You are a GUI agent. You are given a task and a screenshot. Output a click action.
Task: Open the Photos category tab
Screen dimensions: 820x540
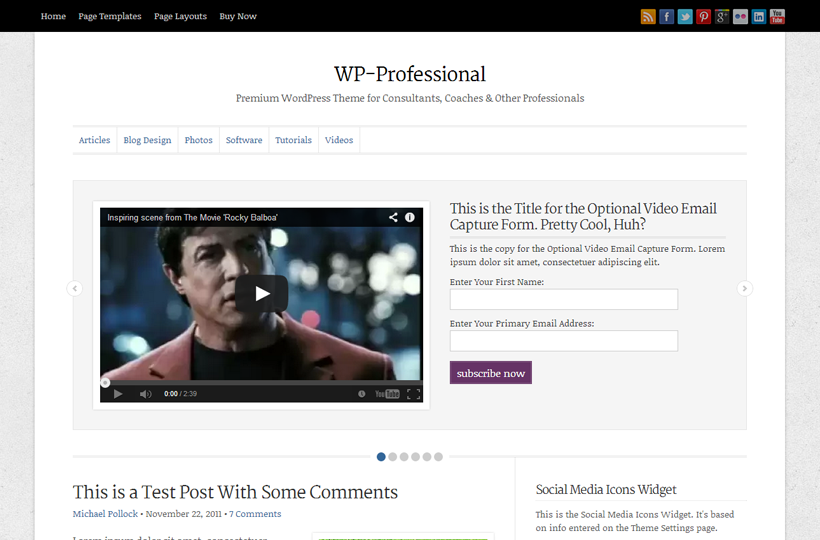coord(199,140)
